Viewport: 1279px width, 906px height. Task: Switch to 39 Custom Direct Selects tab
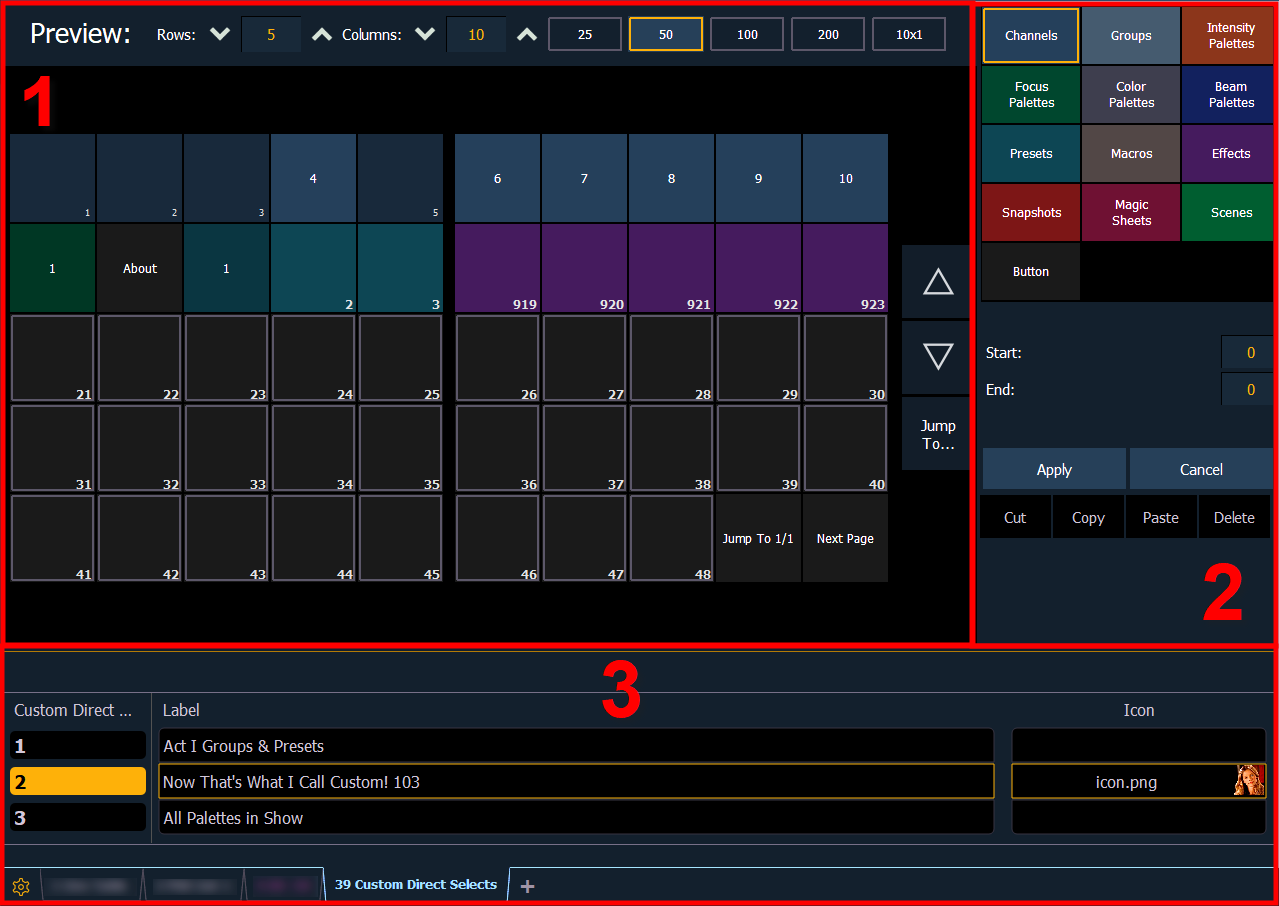pos(416,885)
